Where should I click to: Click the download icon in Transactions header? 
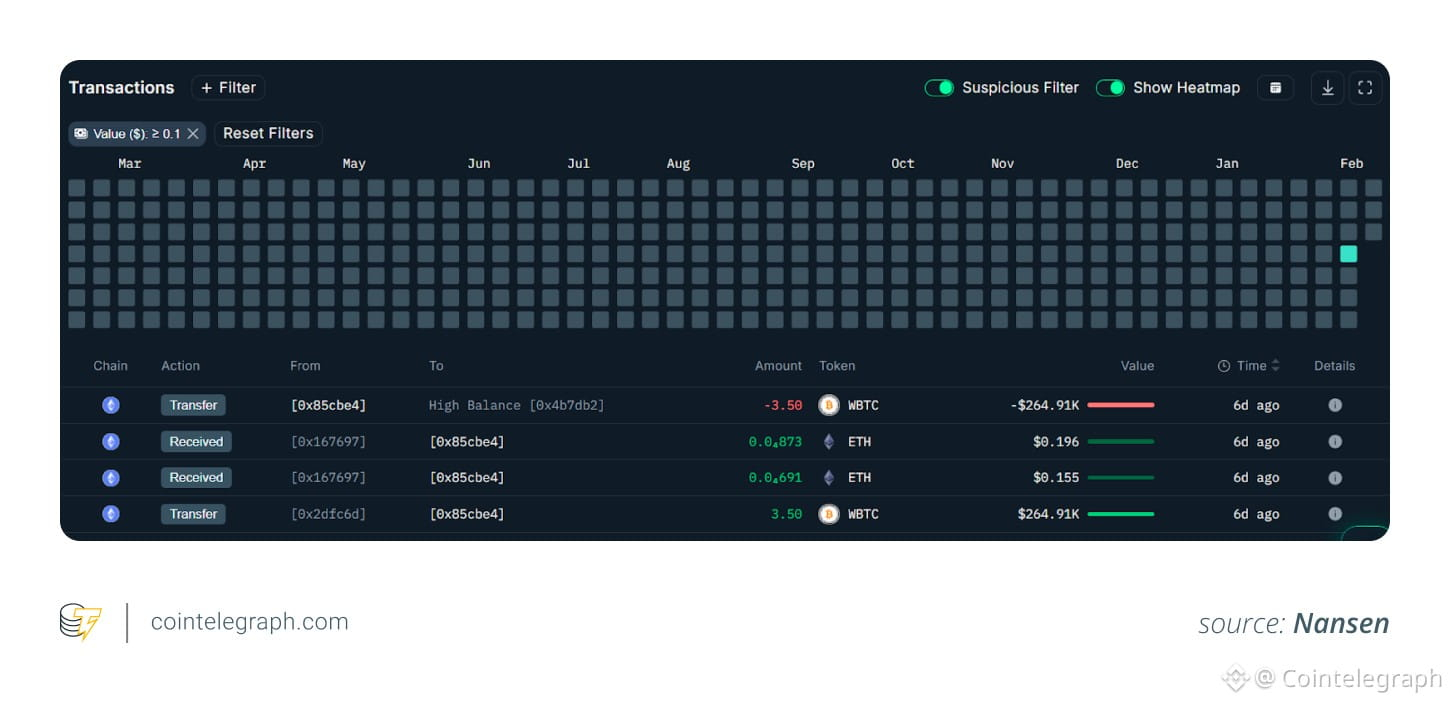coord(1327,88)
